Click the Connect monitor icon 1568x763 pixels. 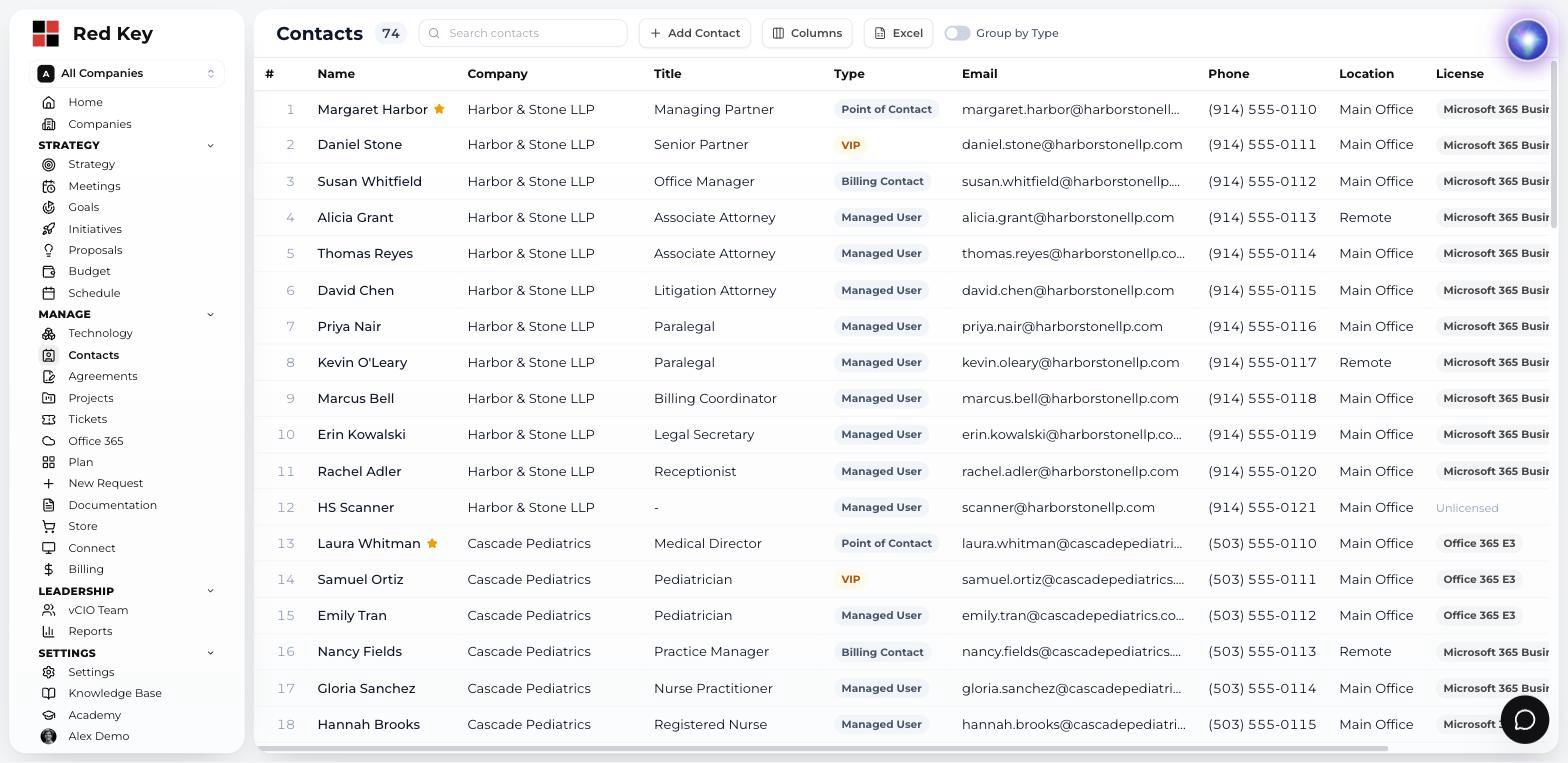point(48,548)
